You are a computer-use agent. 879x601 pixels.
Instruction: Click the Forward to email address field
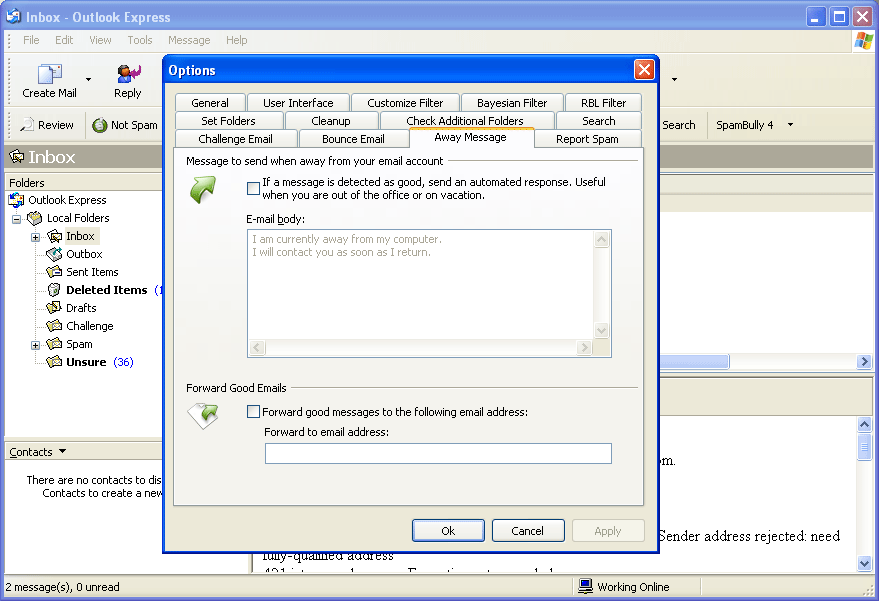(438, 453)
